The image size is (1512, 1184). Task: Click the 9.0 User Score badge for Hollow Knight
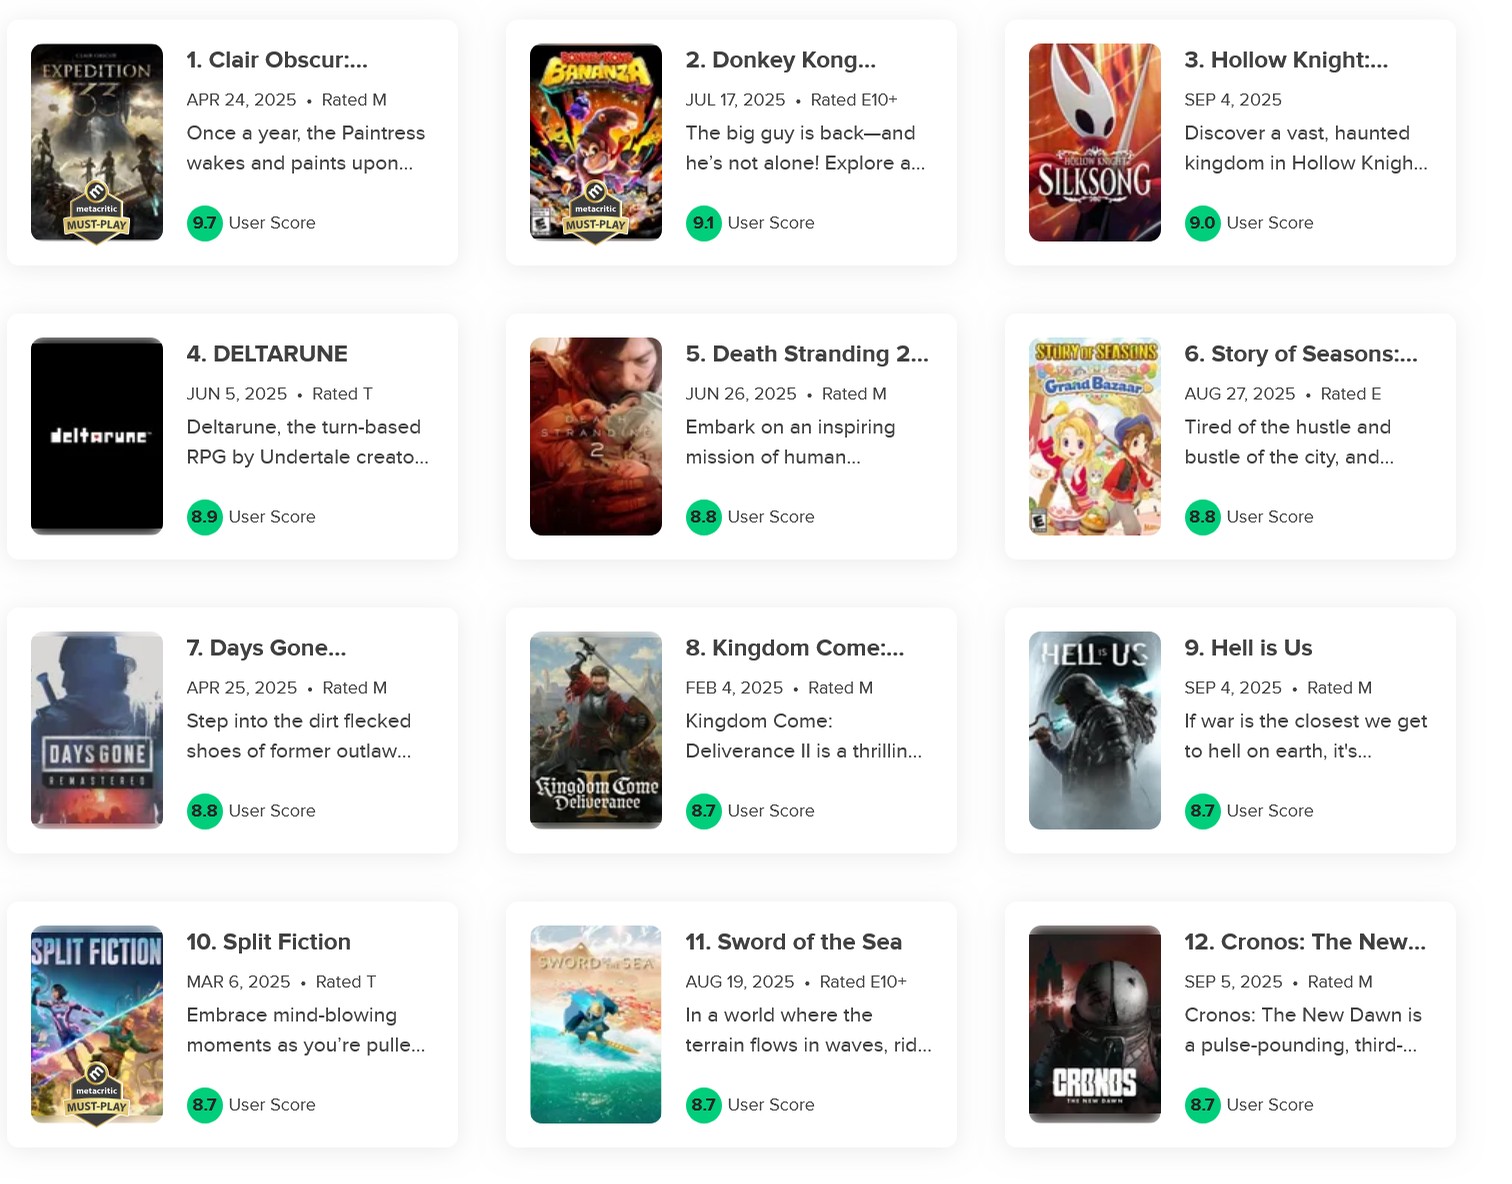click(x=1203, y=223)
